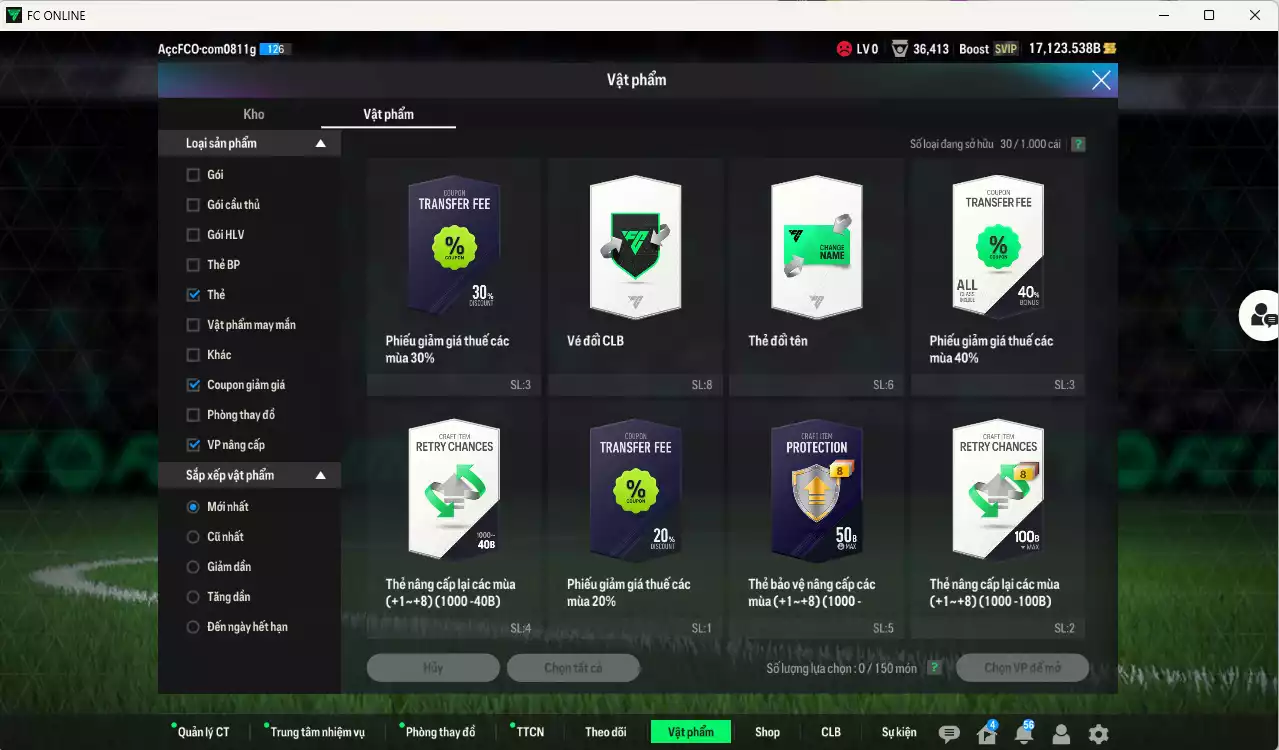Open the profile person icon at bottom right
The height and width of the screenshot is (750, 1279).
click(1060, 732)
